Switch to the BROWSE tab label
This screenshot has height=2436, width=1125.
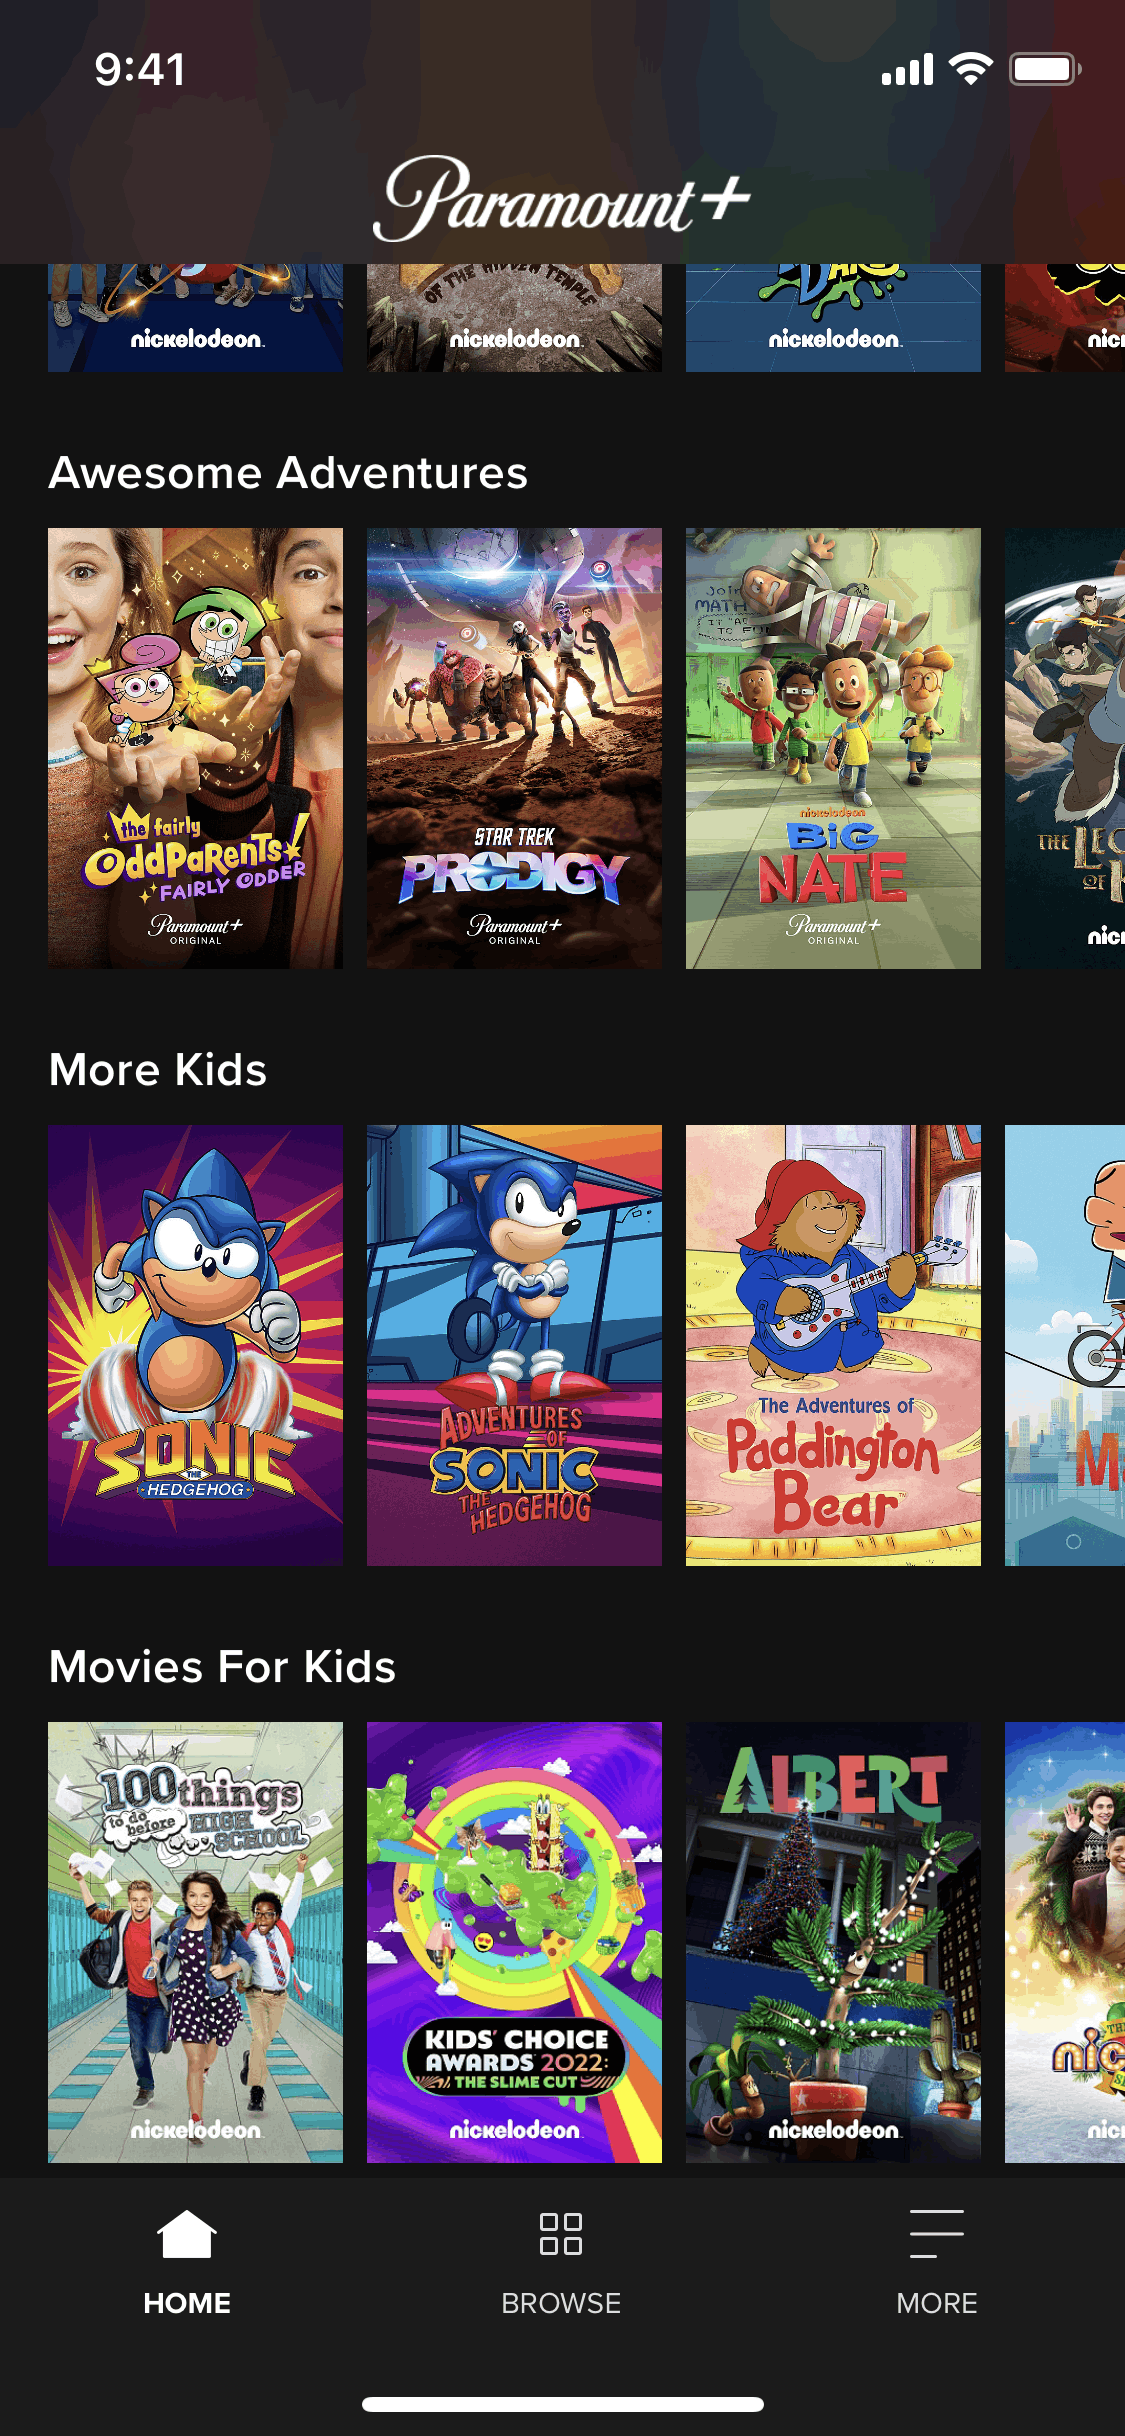[561, 2303]
